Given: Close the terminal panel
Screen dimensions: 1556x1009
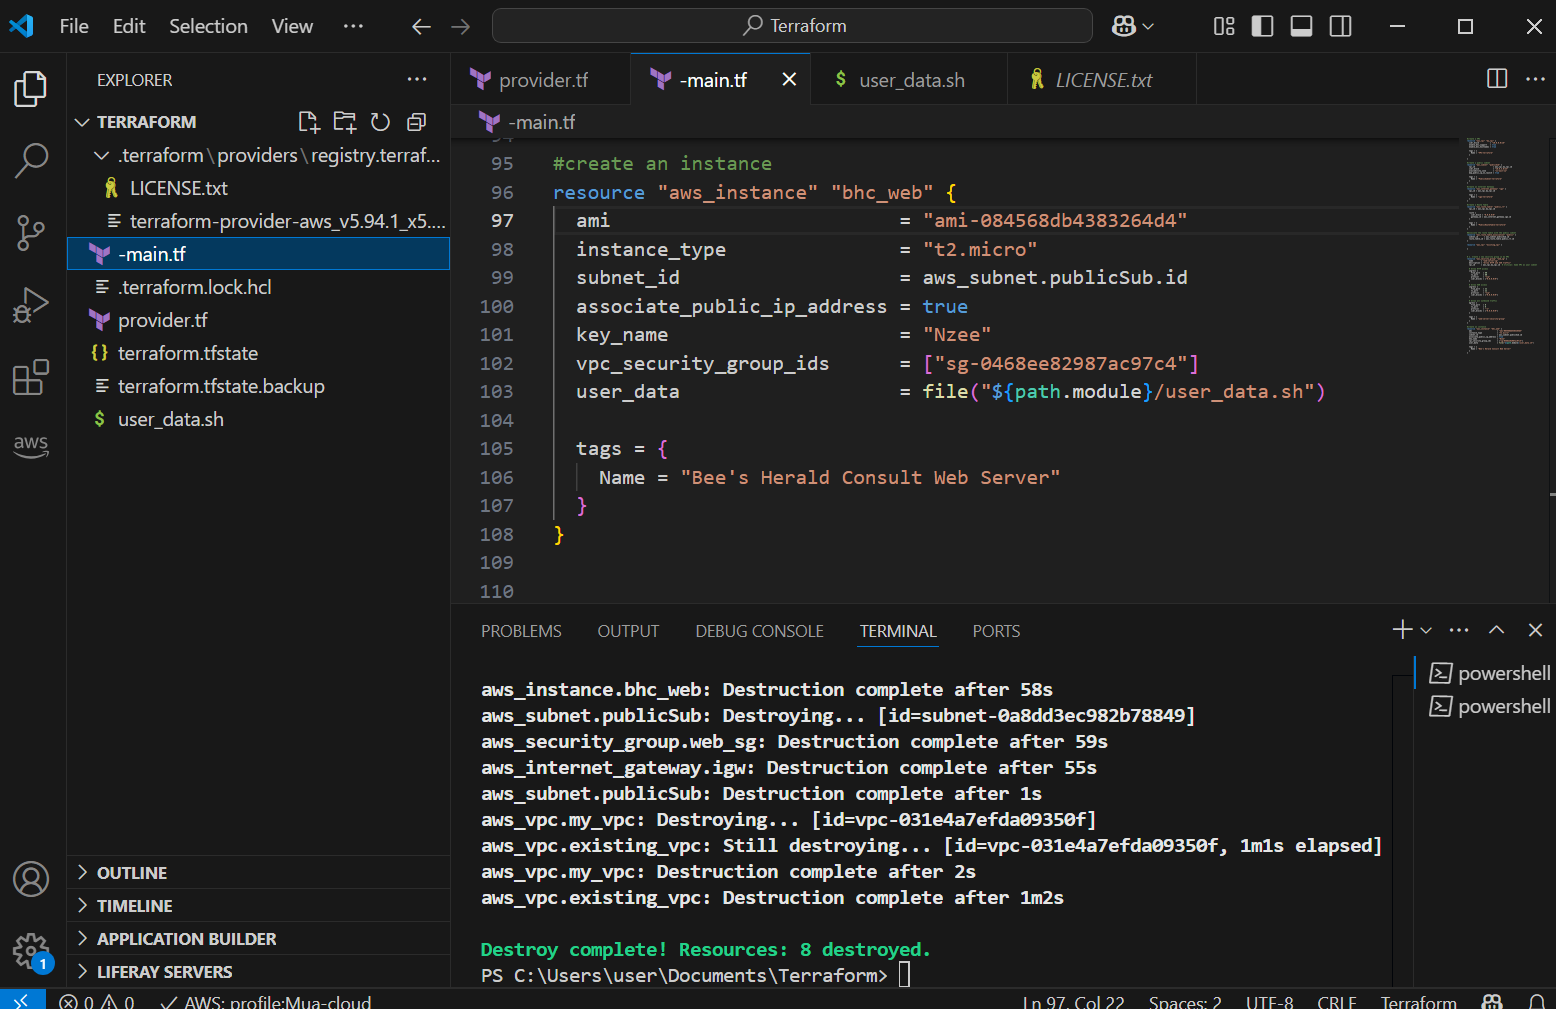Looking at the screenshot, I should pyautogui.click(x=1535, y=630).
